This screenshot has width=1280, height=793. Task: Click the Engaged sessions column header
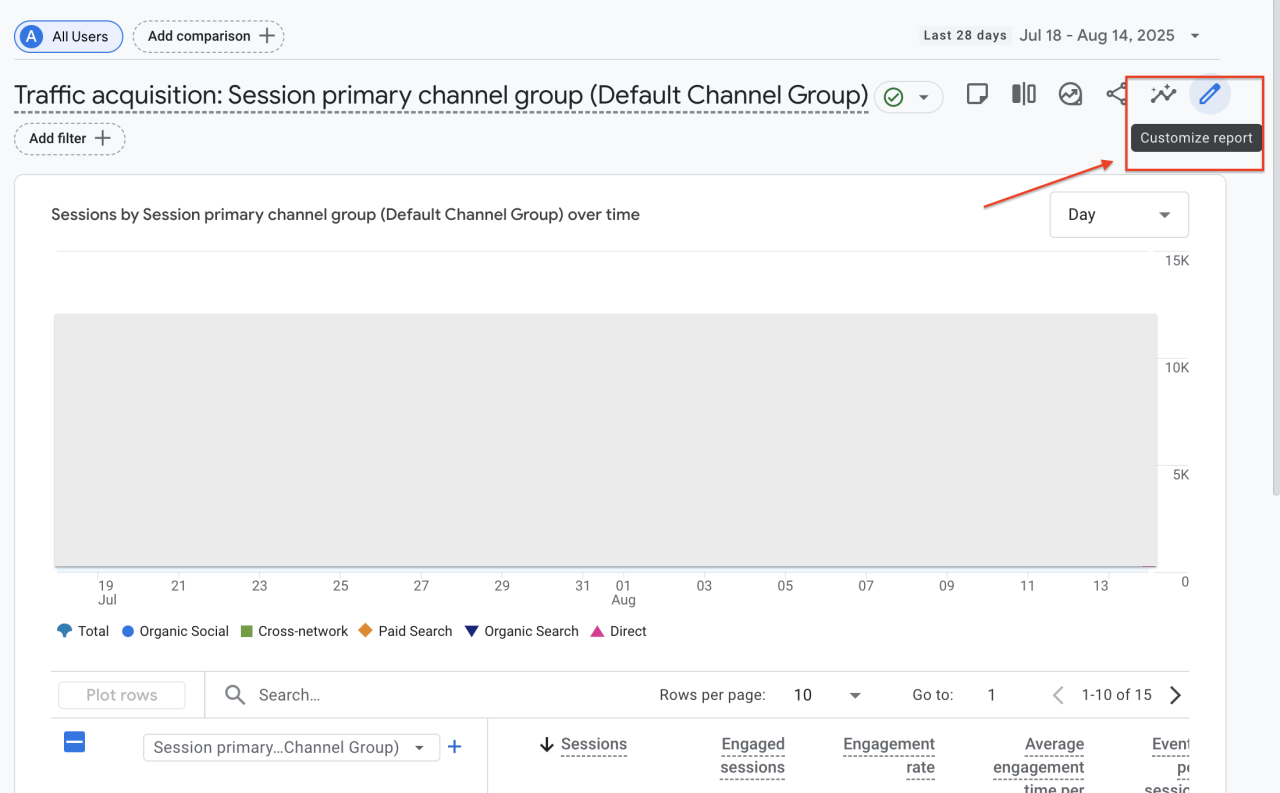tap(752, 756)
